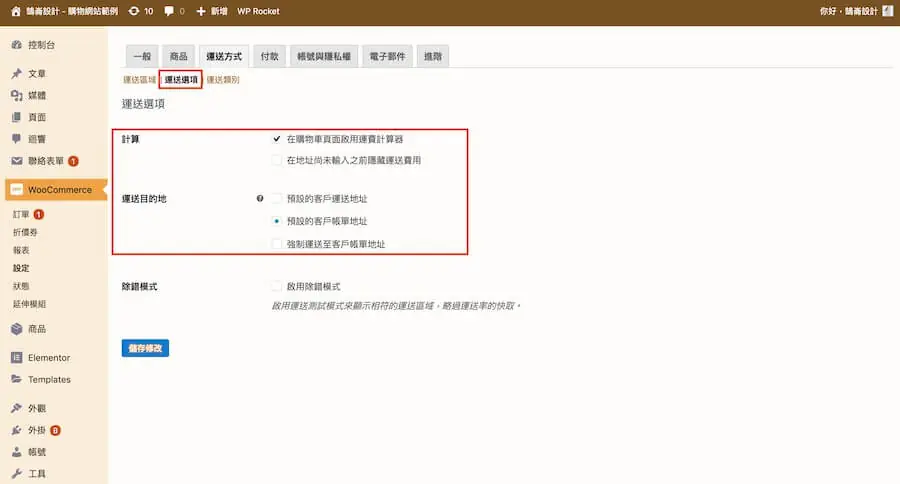Screen dimensions: 900x484
Task: Open 外掛 plugin icon in sidebar
Action: [17, 430]
